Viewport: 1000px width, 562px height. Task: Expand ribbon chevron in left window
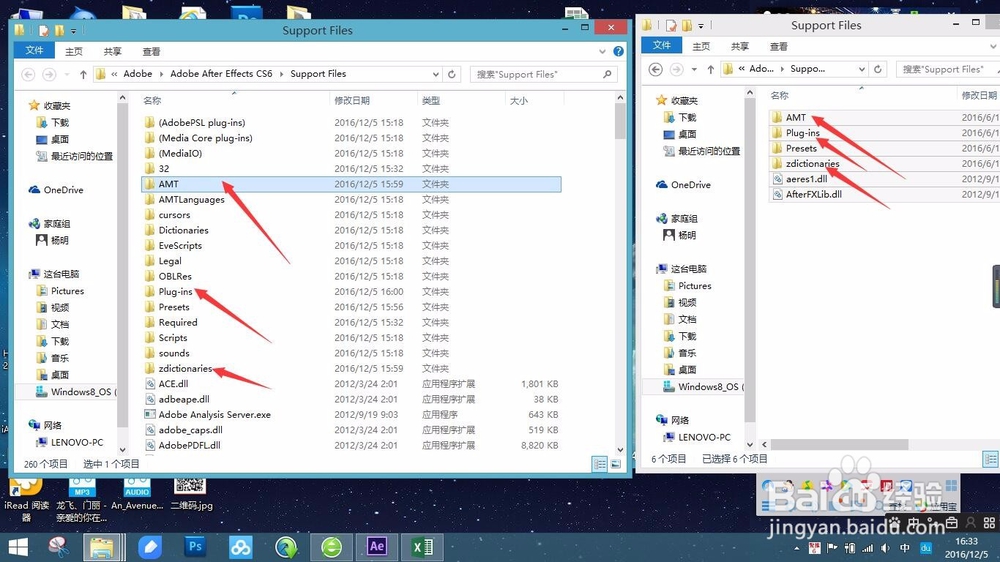click(x=602, y=51)
